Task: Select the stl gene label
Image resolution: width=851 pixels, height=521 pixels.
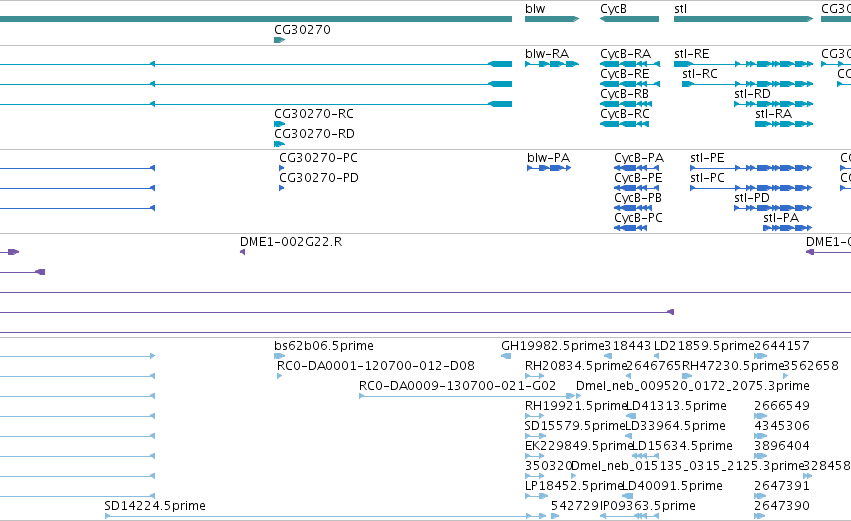Action: 680,9
